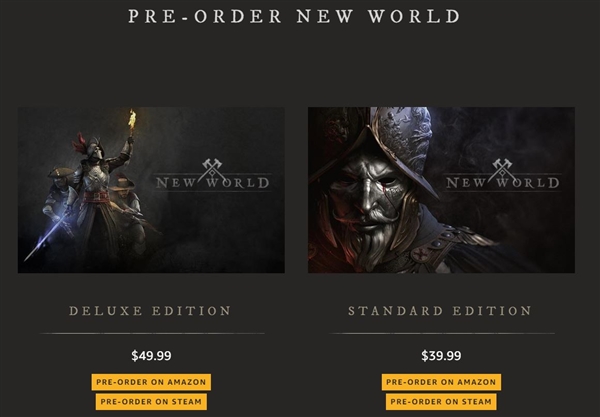Click the Pre-Order New World page title
Image resolution: width=600 pixels, height=417 pixels.
pos(294,16)
